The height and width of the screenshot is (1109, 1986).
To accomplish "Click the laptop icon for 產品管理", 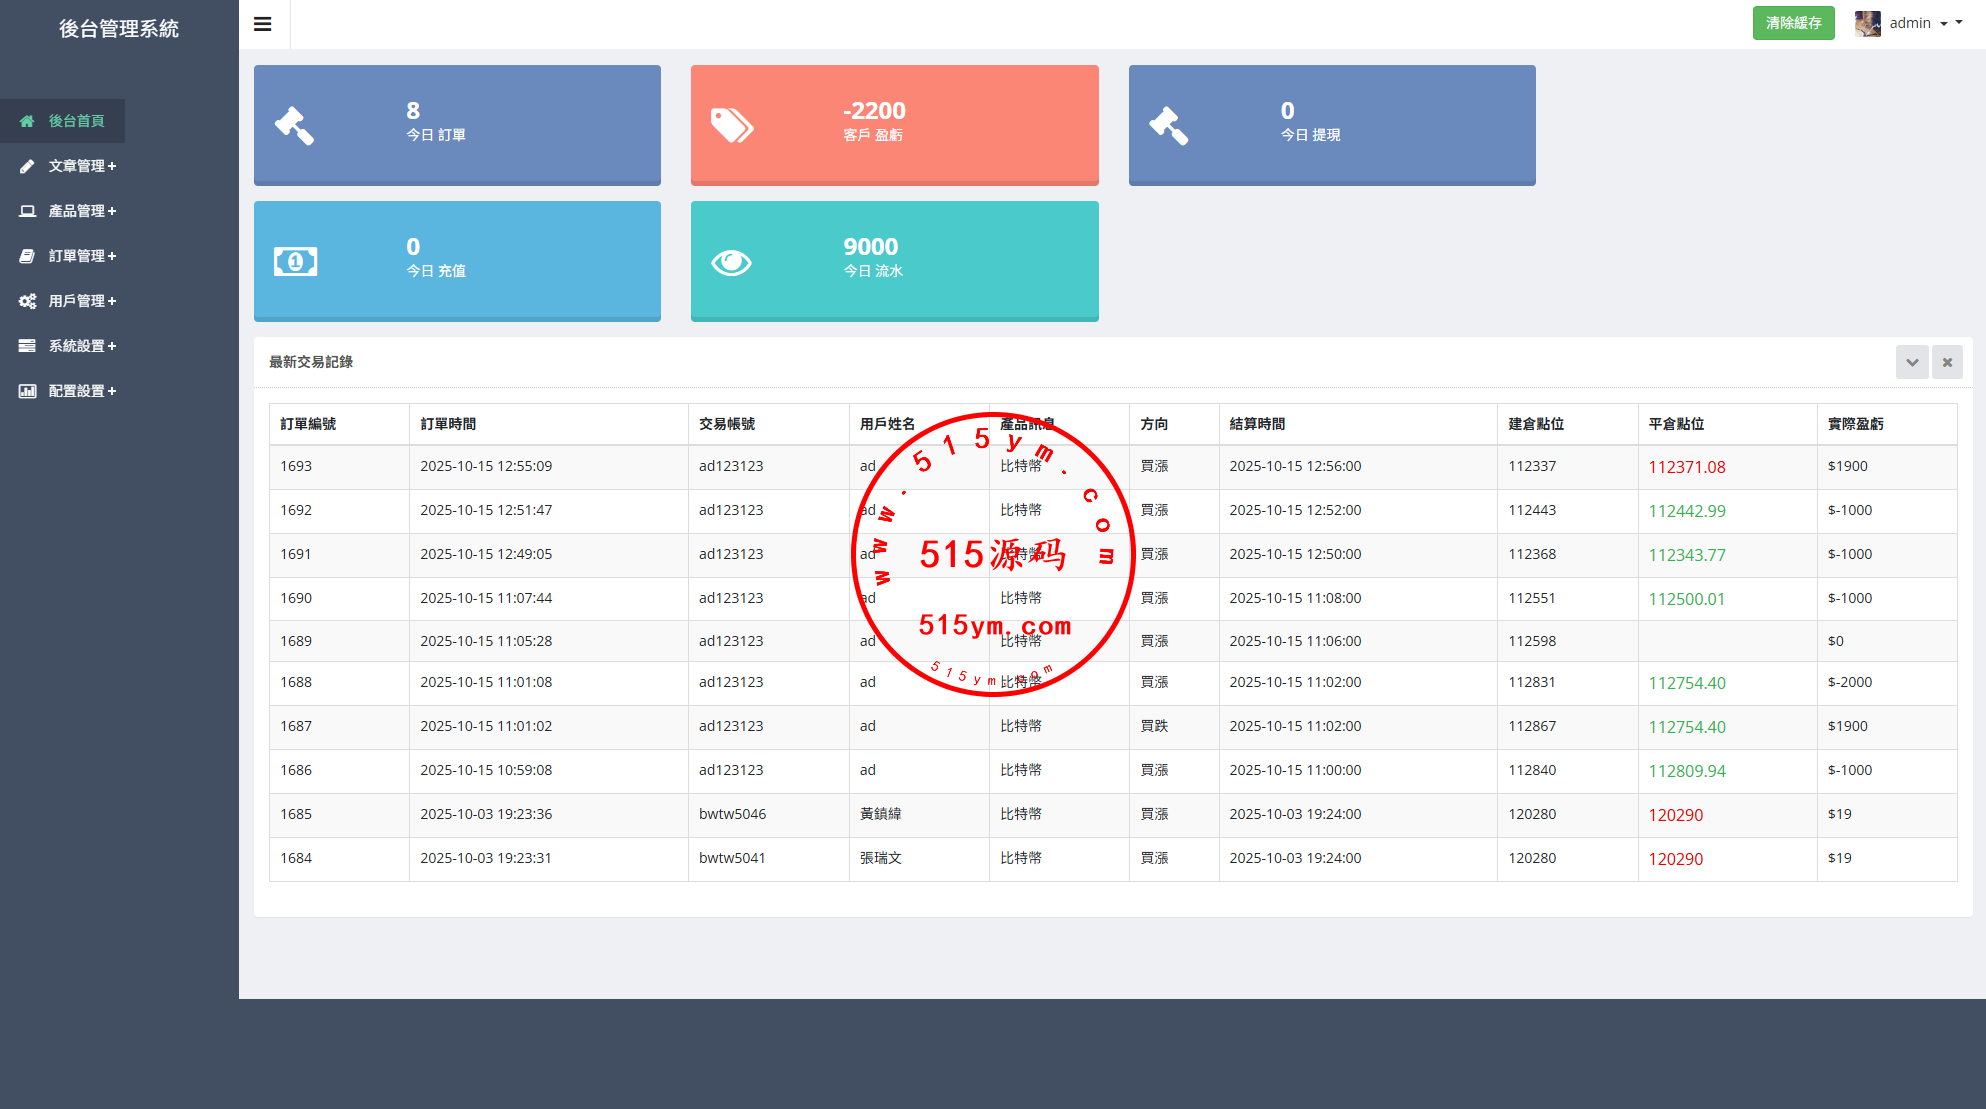I will [x=27, y=211].
